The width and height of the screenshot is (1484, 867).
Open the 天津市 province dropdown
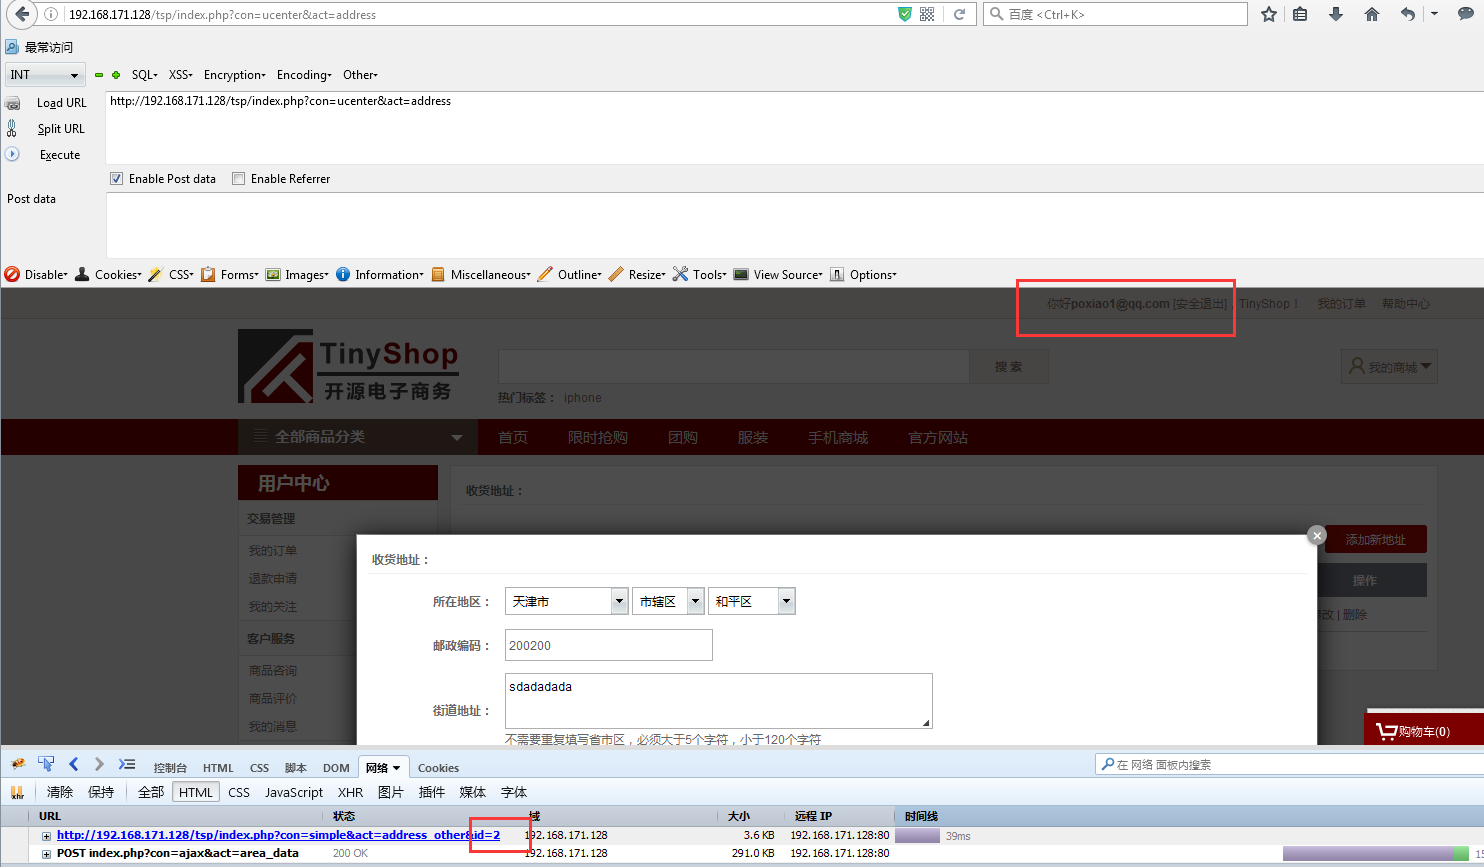[566, 601]
